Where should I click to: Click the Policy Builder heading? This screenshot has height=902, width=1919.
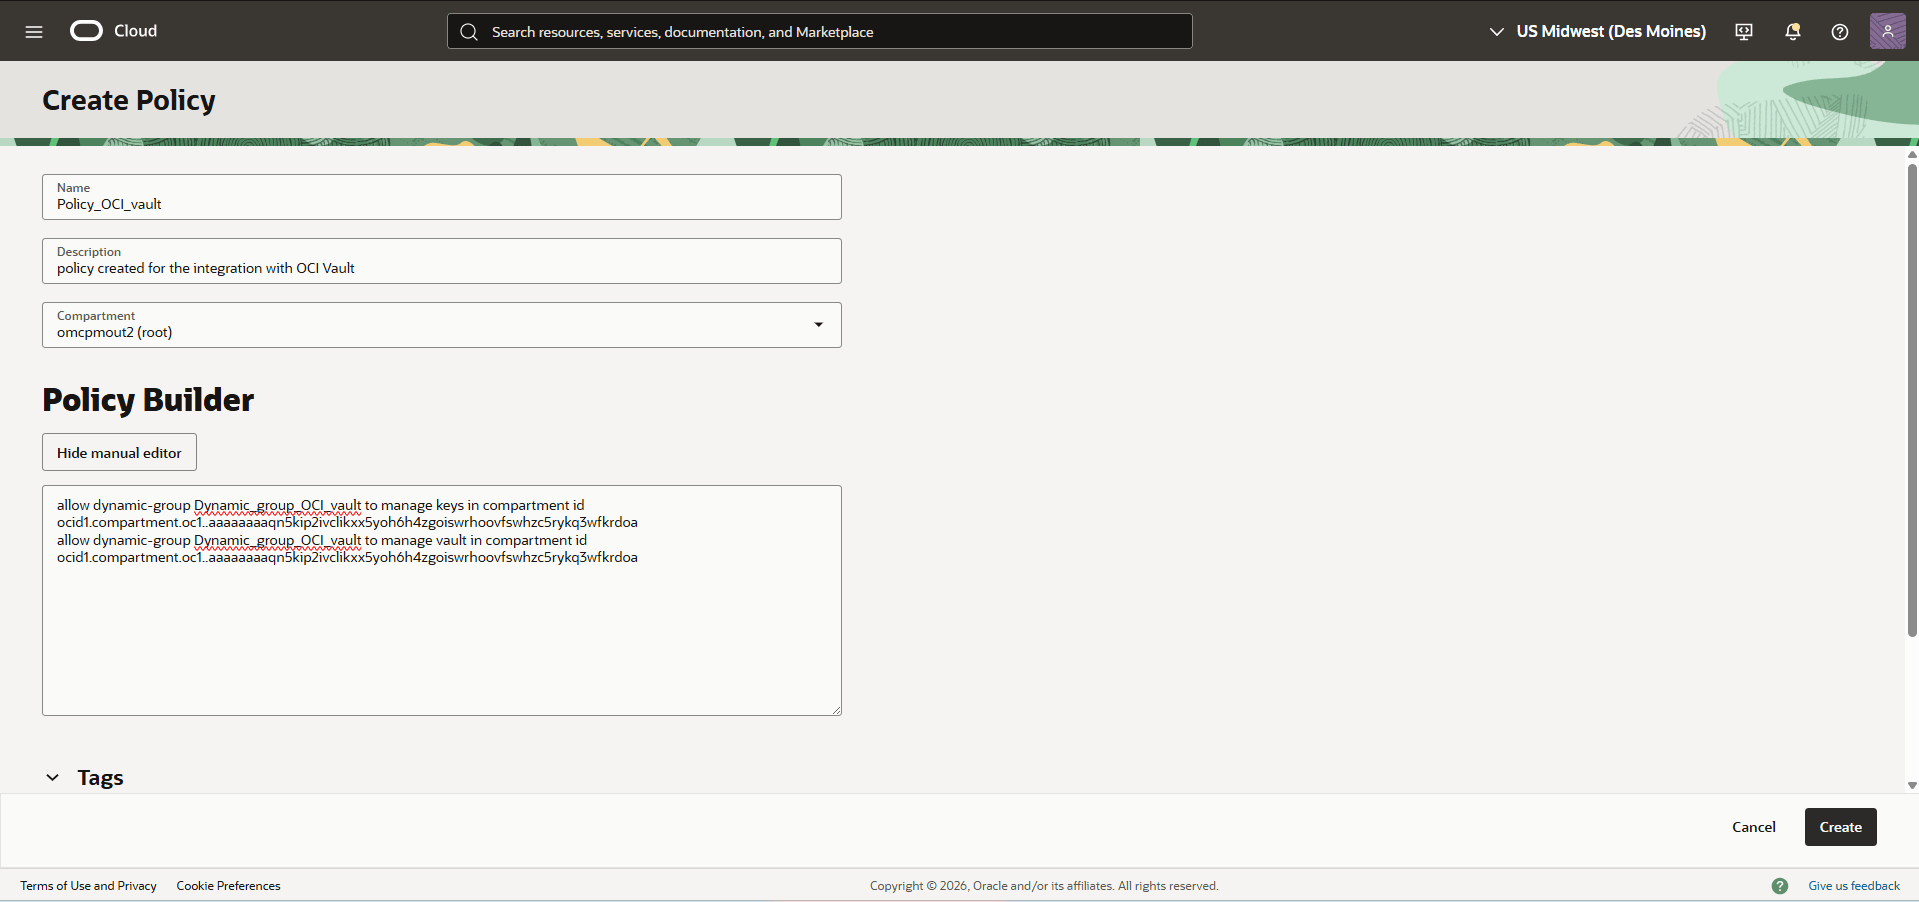click(148, 400)
